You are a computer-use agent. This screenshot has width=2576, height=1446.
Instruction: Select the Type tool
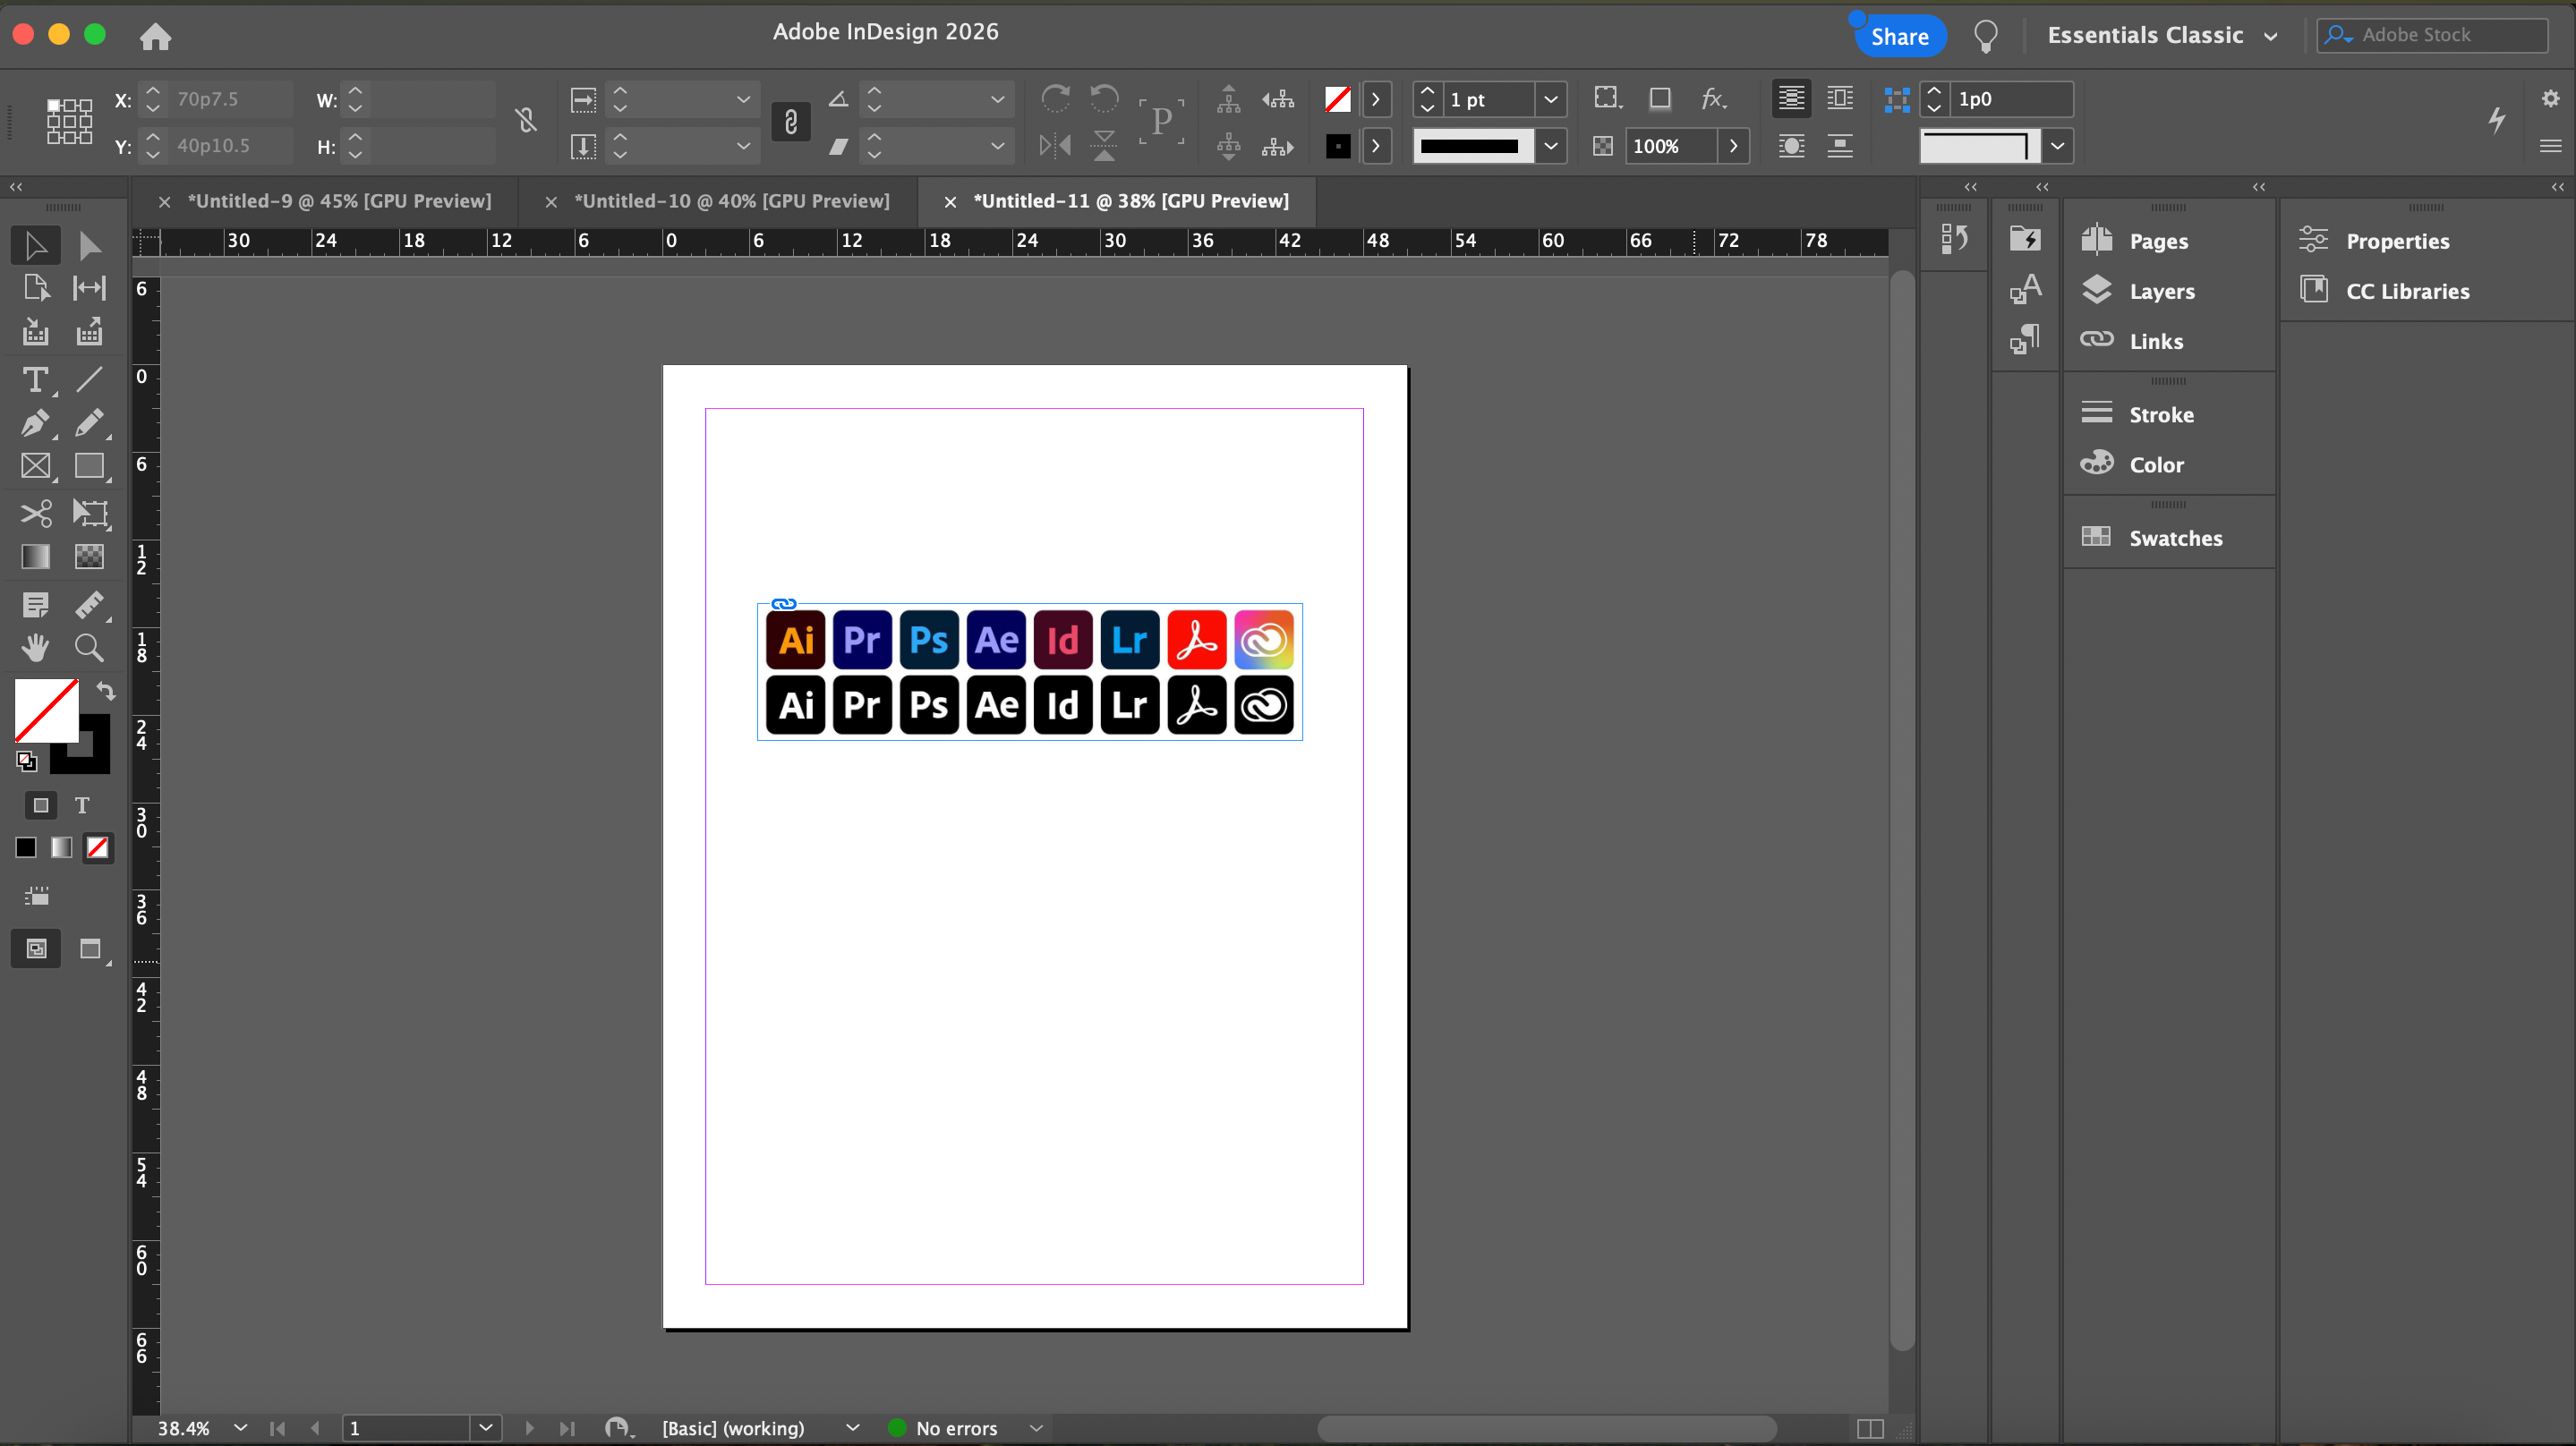click(x=35, y=380)
